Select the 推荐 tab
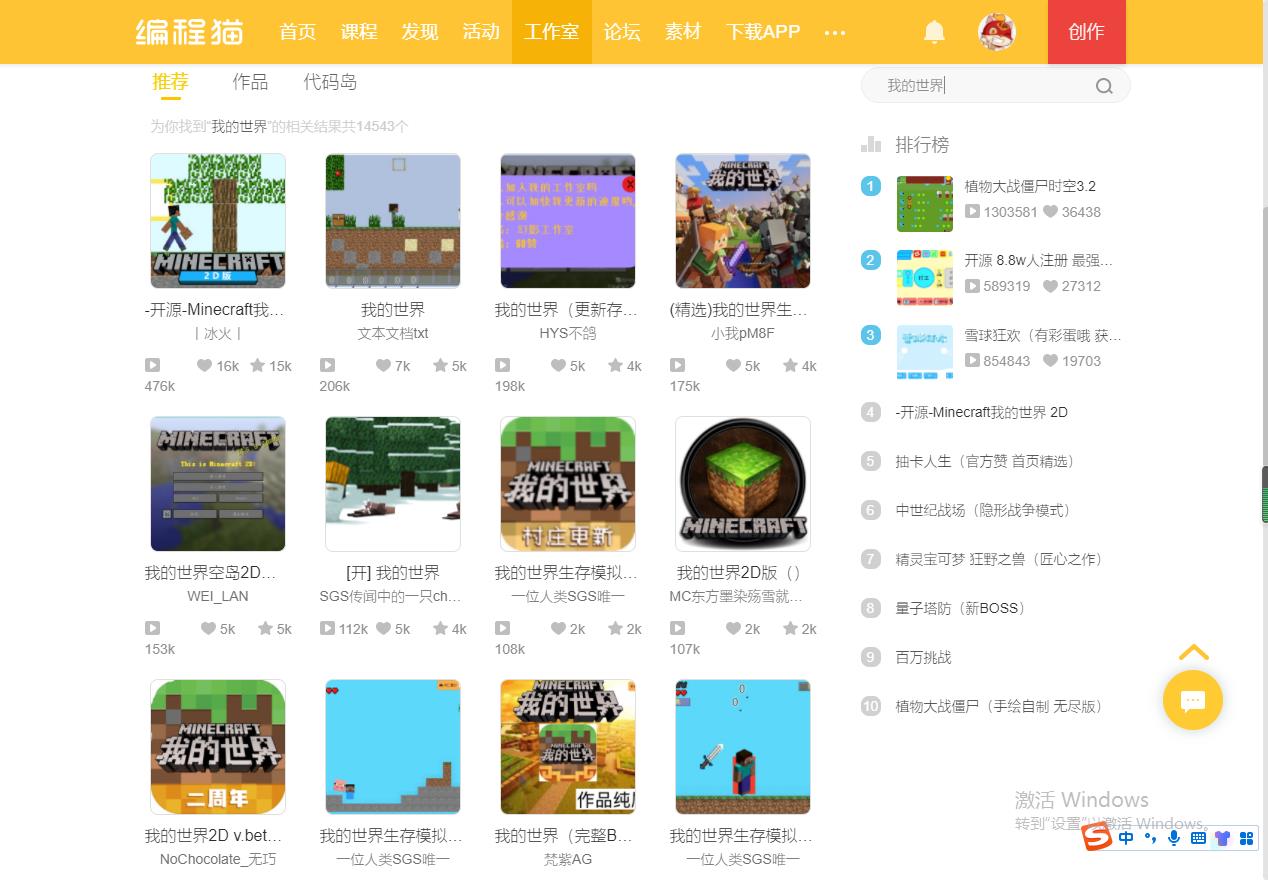Screen dimensions: 1268x880 pos(170,82)
